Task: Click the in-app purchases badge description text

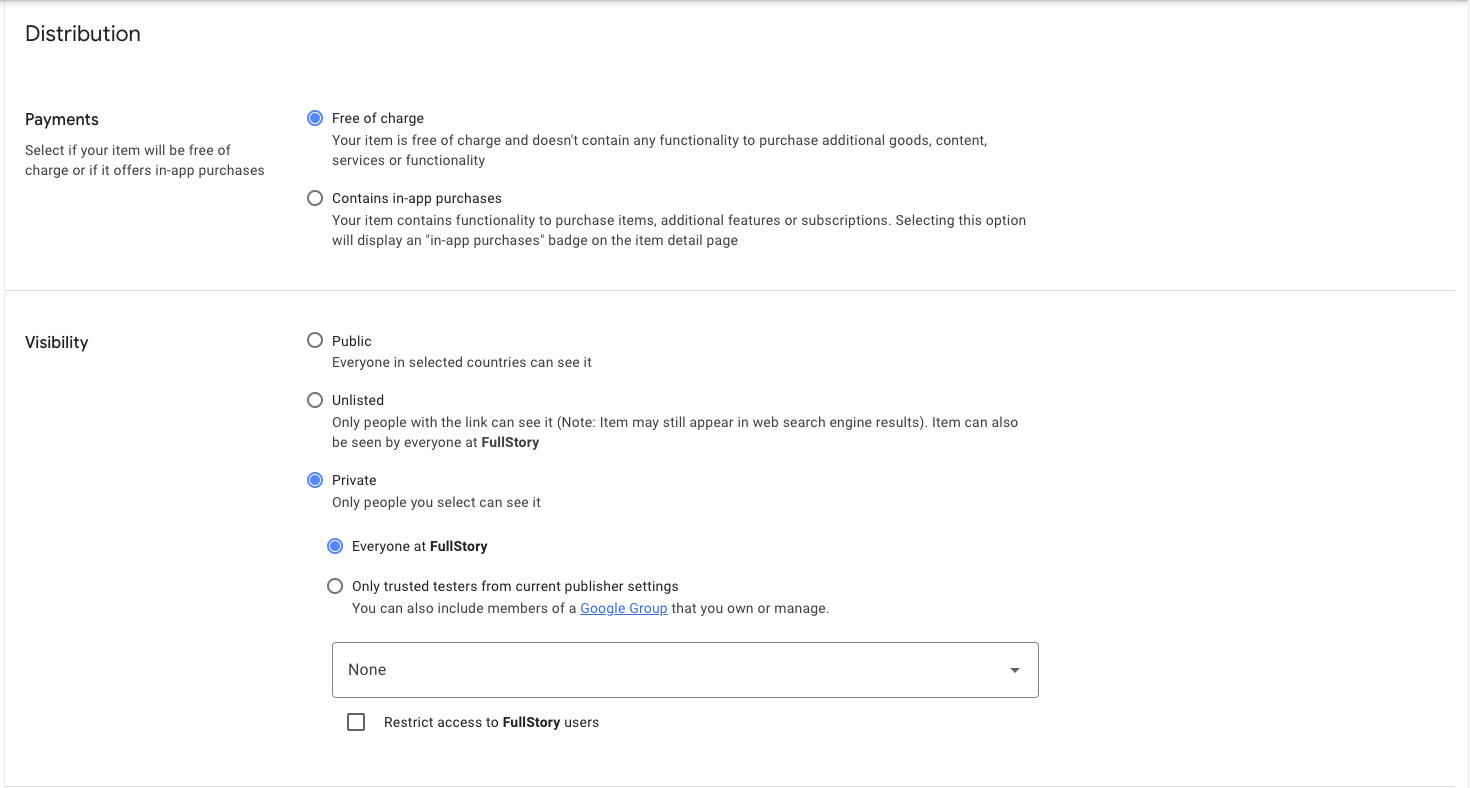Action: click(678, 230)
